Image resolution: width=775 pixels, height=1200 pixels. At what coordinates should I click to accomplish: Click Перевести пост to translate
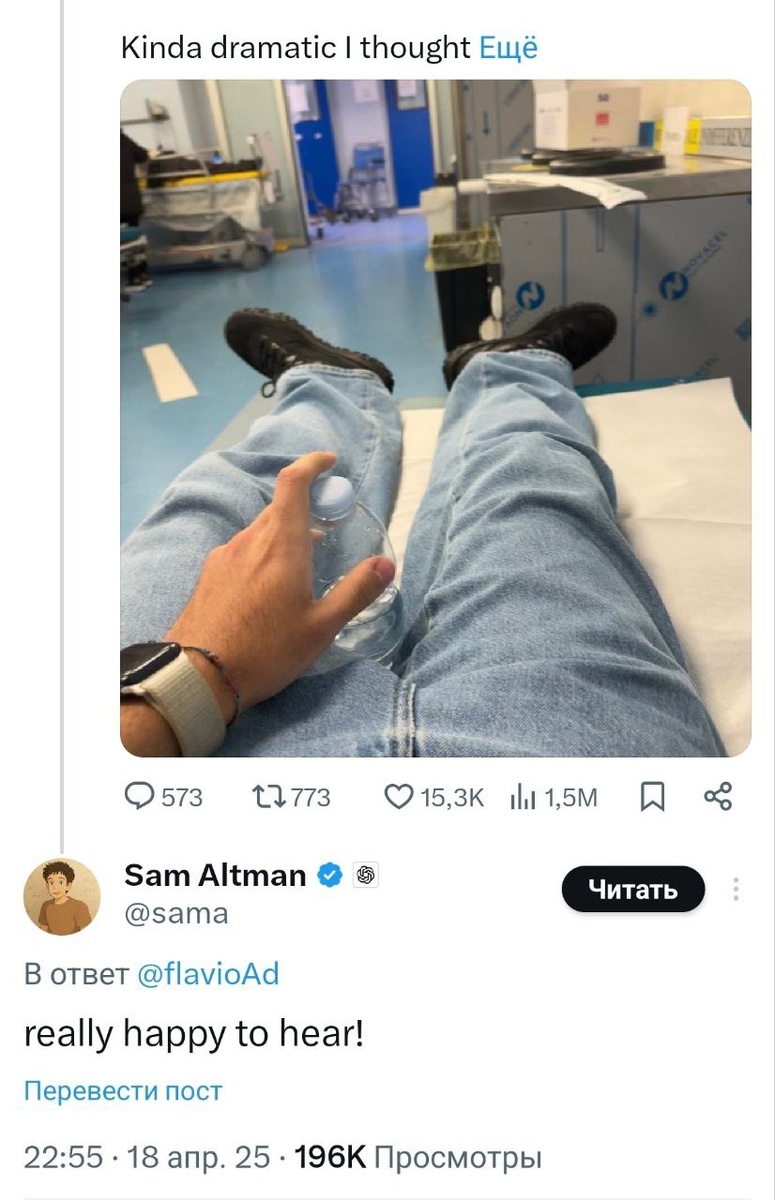tap(122, 1090)
